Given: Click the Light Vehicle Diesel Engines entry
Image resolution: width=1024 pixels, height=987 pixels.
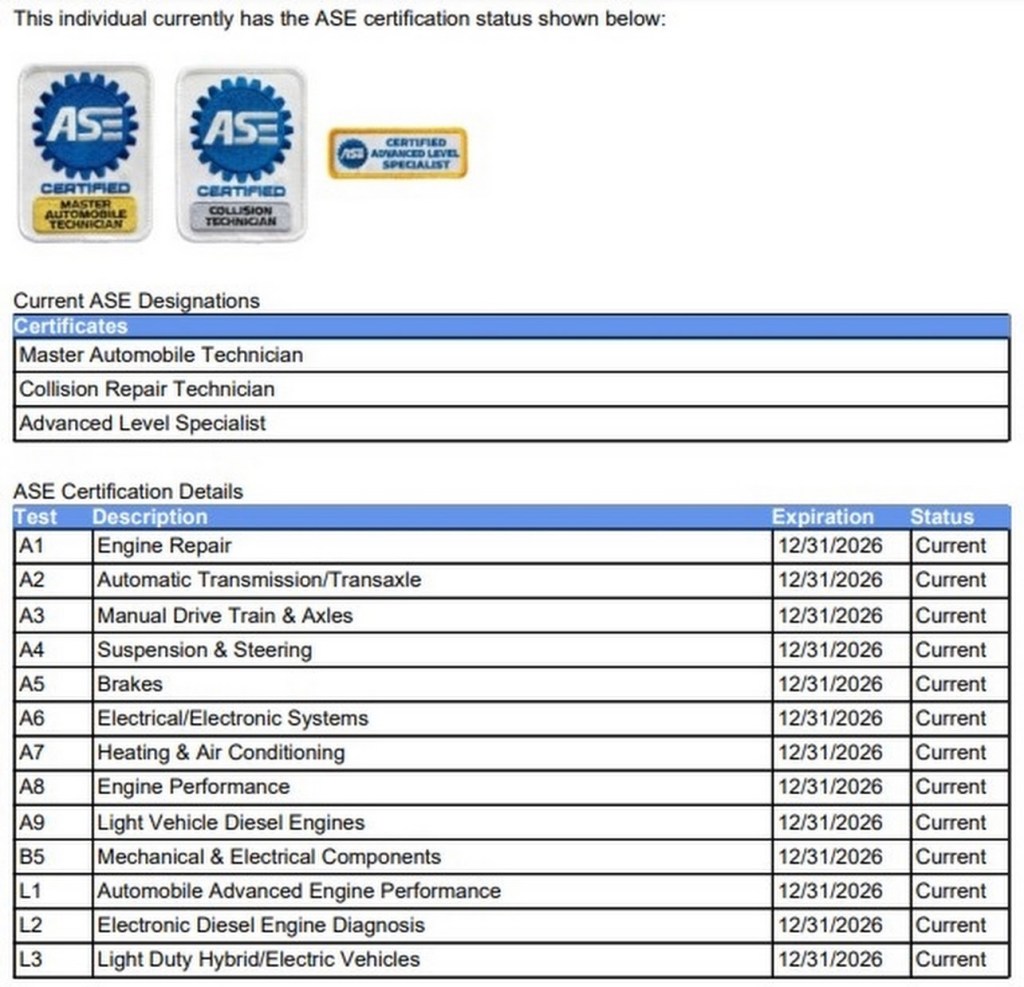Looking at the screenshot, I should pyautogui.click(x=231, y=822).
